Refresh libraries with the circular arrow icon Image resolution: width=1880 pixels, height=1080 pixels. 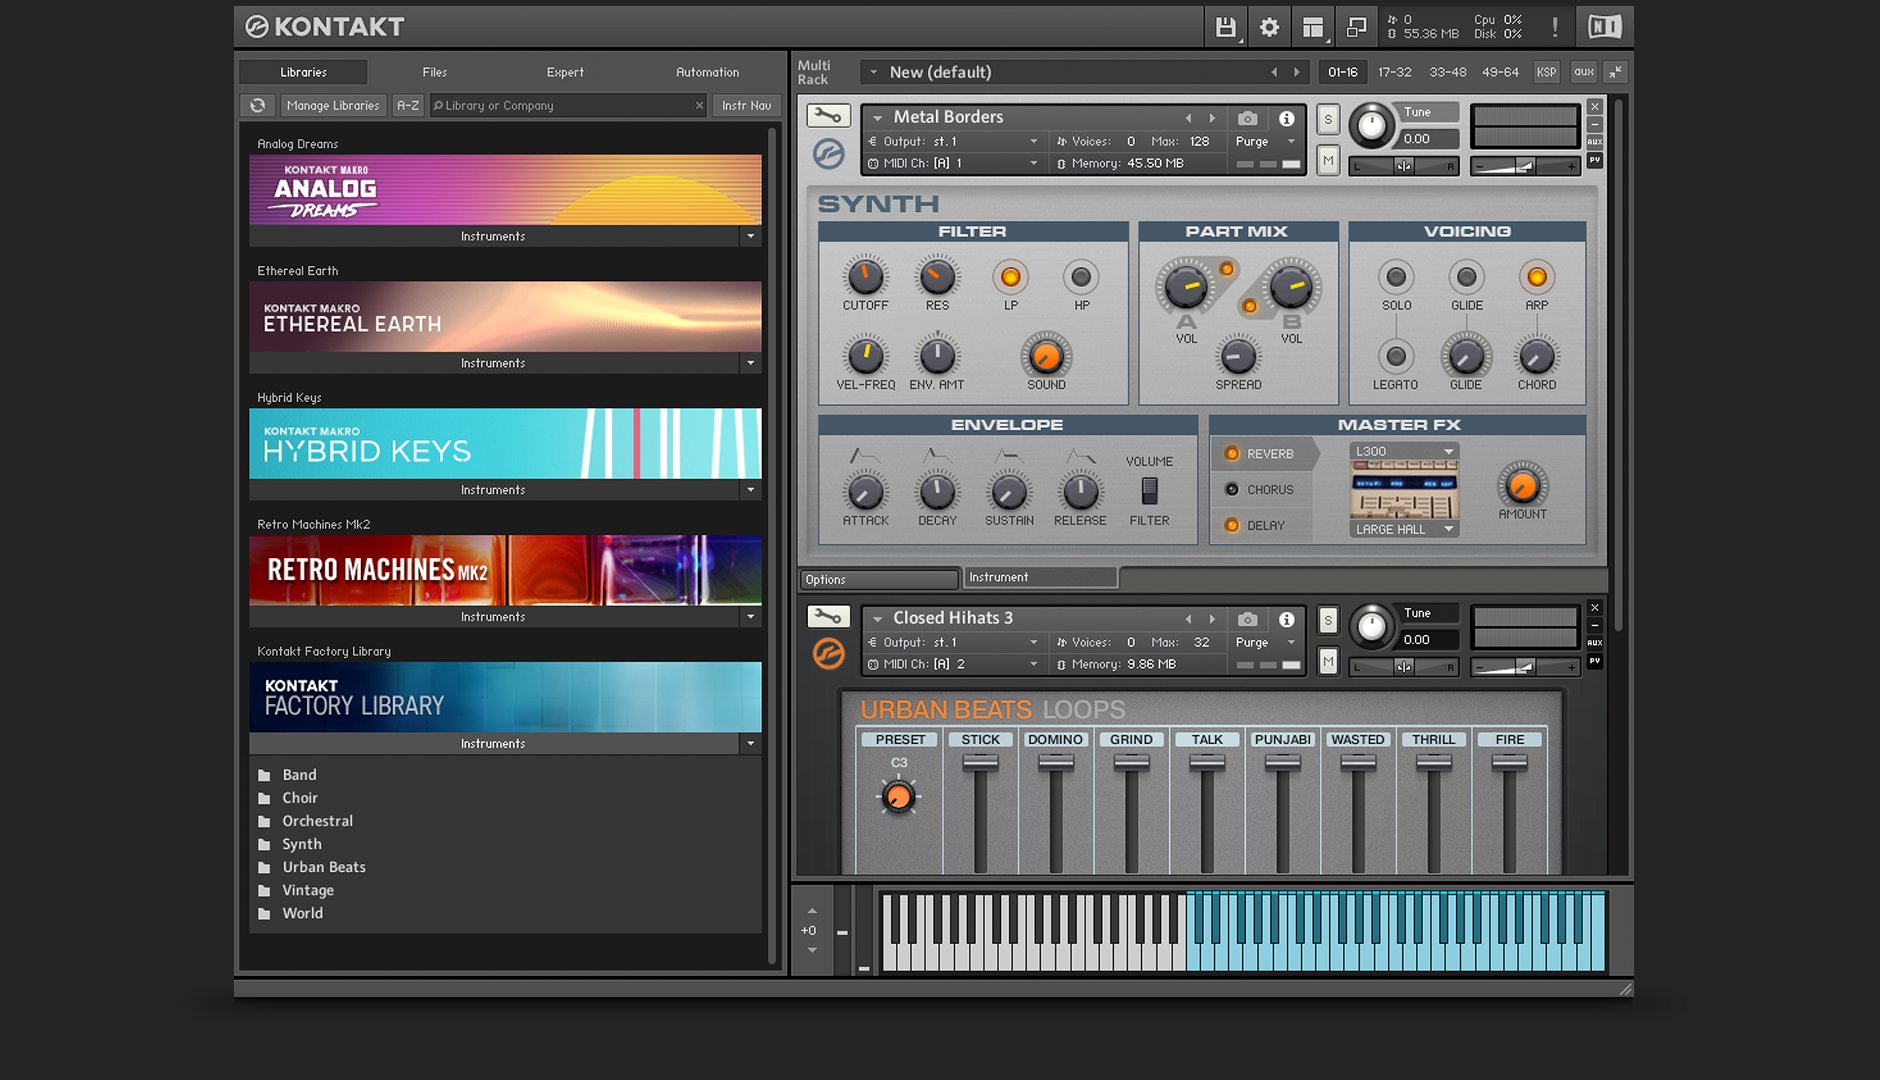coord(257,105)
